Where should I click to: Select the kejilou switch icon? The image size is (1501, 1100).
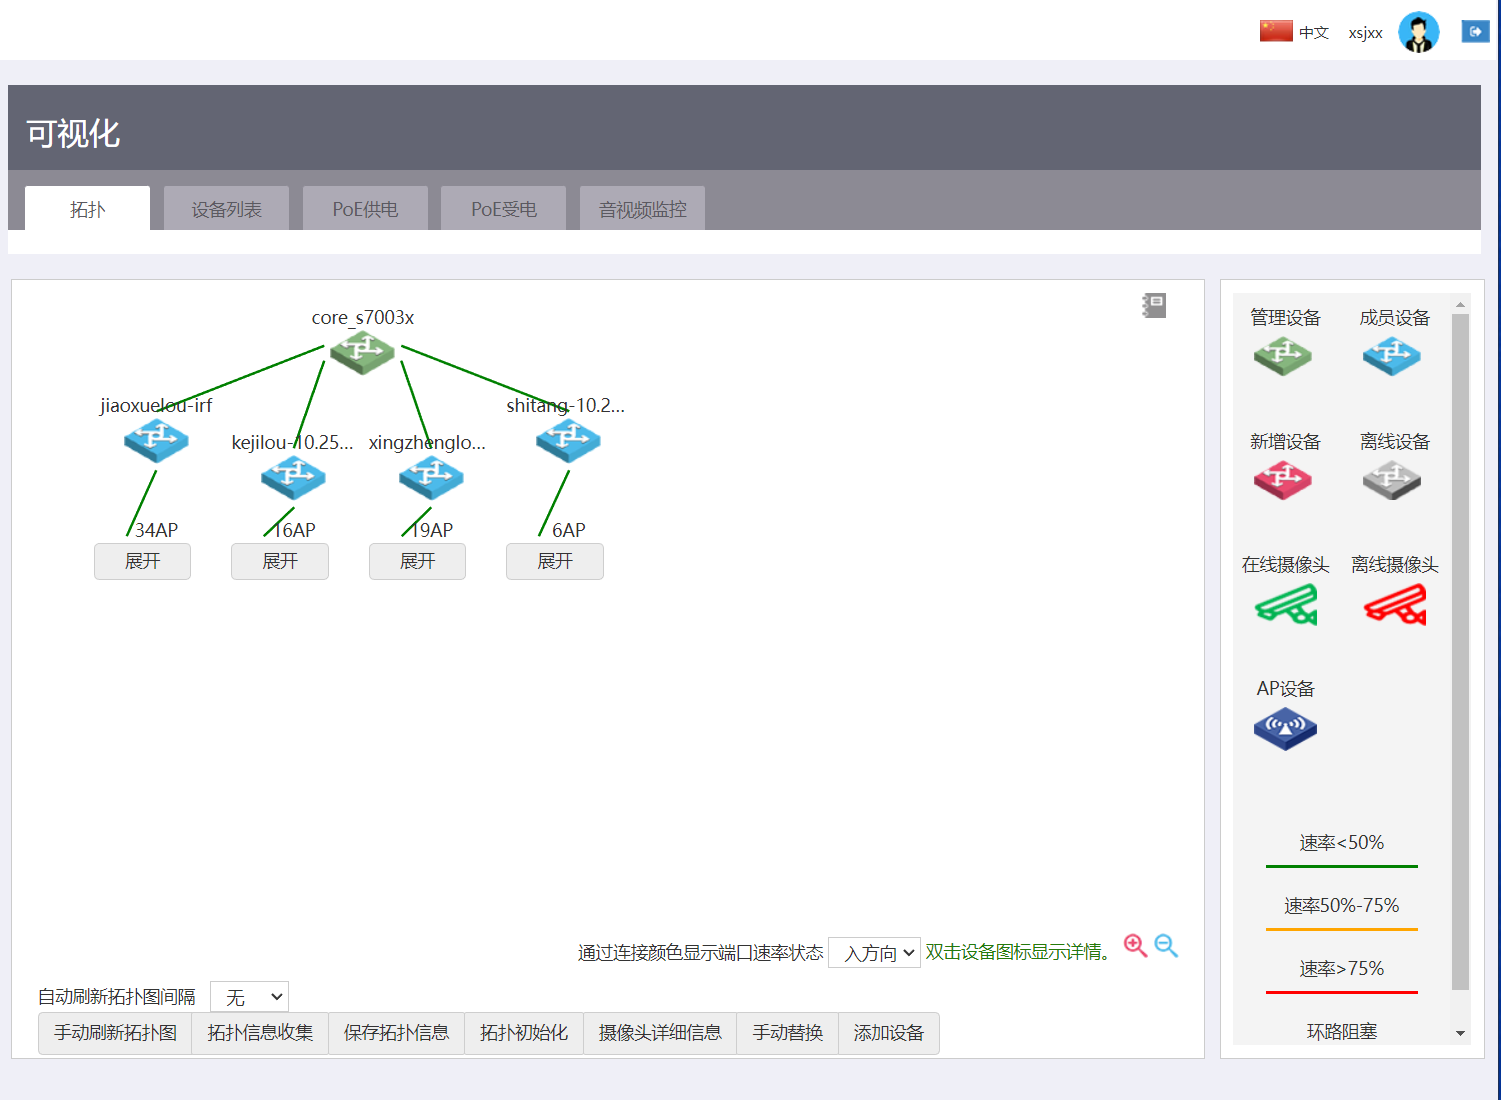(x=293, y=478)
